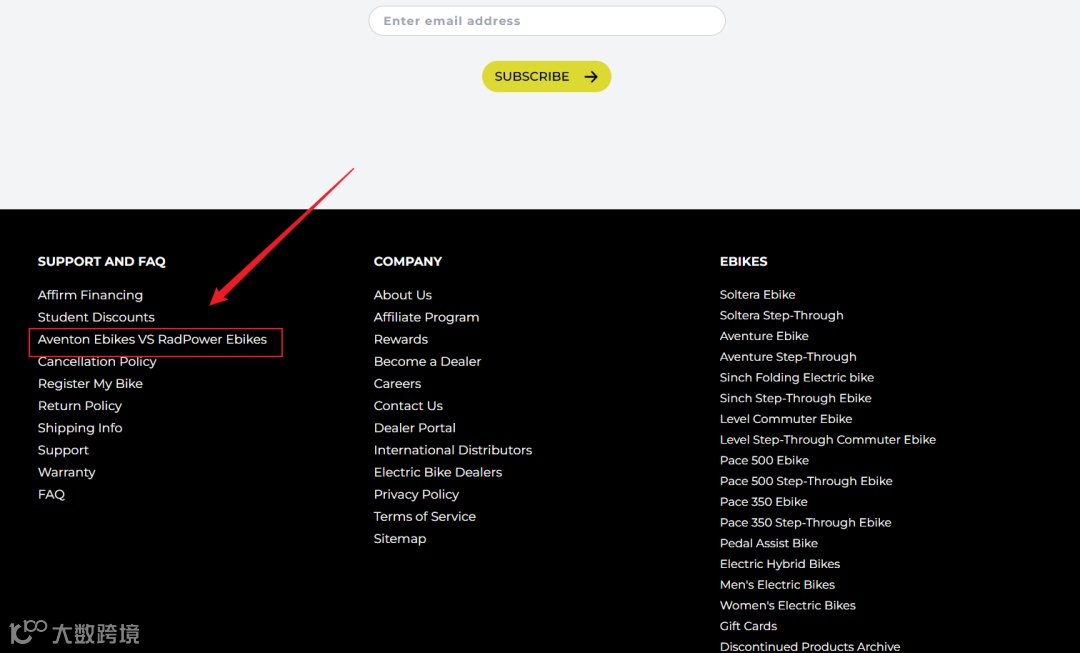Open Pace 500 Step-Through Ebike
The image size is (1080, 653).
(x=806, y=481)
